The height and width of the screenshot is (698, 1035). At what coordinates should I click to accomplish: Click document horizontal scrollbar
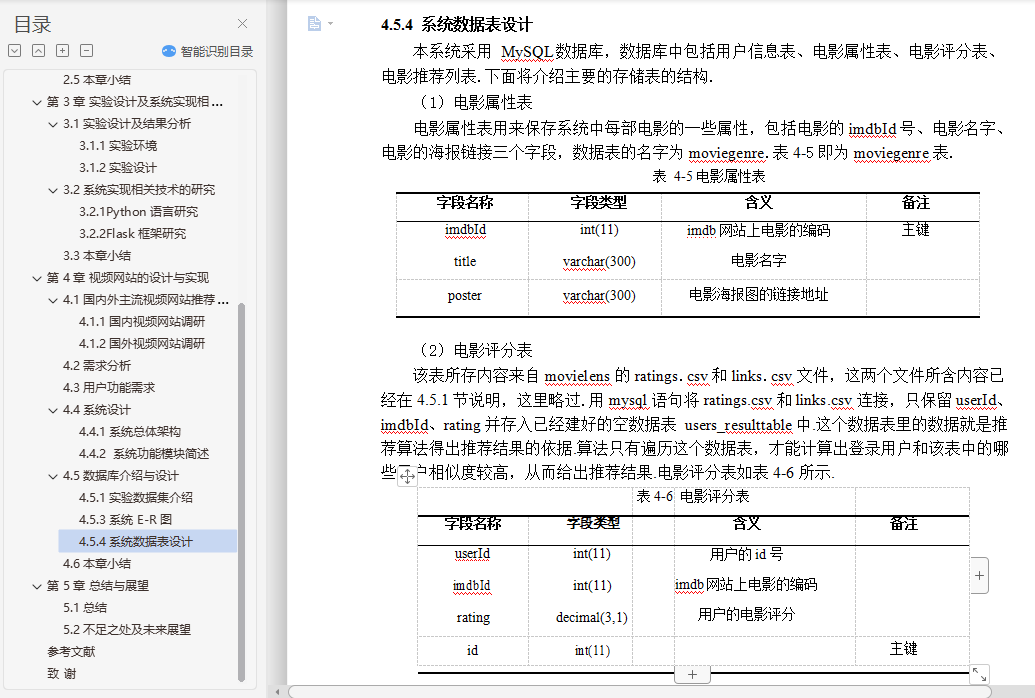click(640, 691)
